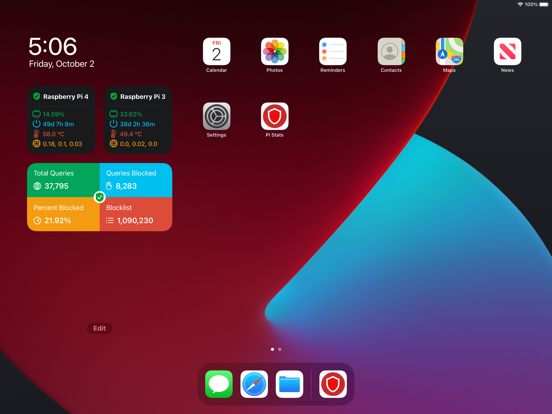The image size is (552, 414).
Task: Launch the Reminders app
Action: pos(333,51)
